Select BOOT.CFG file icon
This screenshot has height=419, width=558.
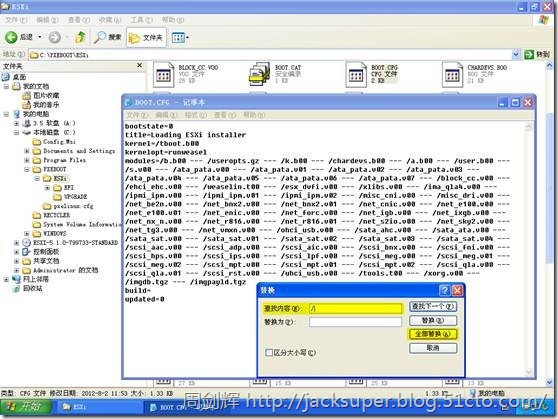(x=356, y=74)
